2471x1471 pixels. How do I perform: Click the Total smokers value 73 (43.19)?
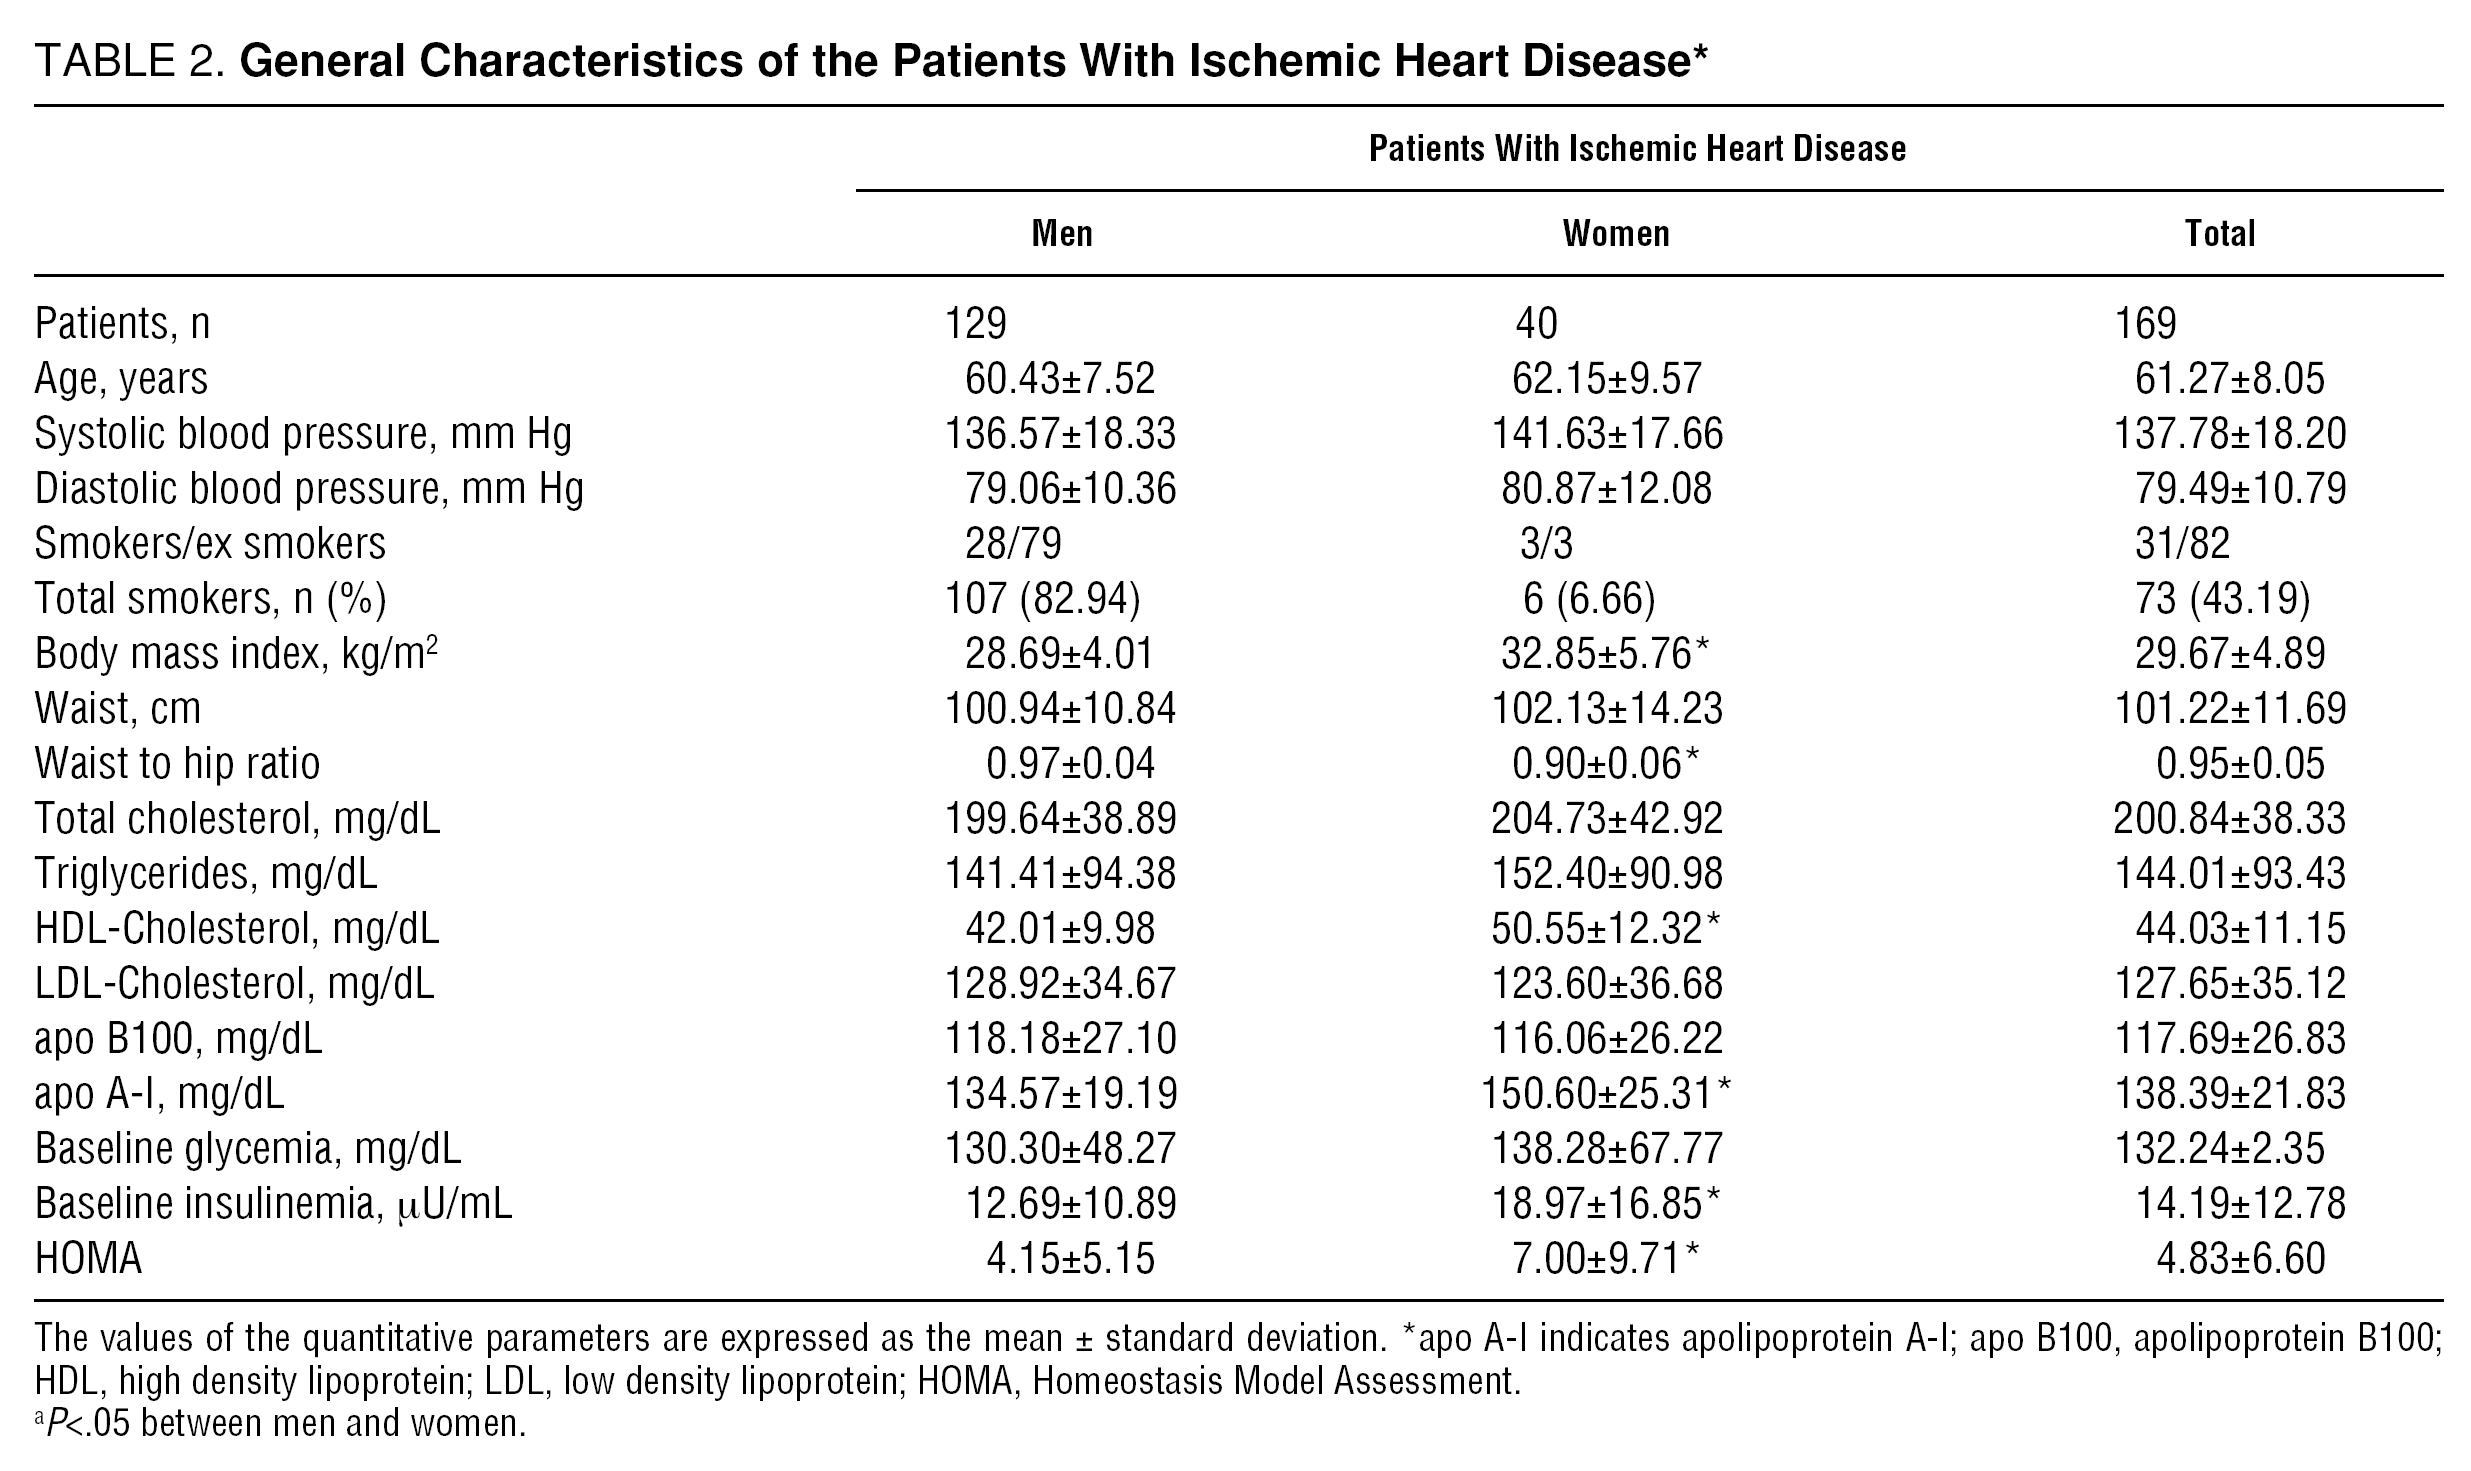coord(2222,599)
